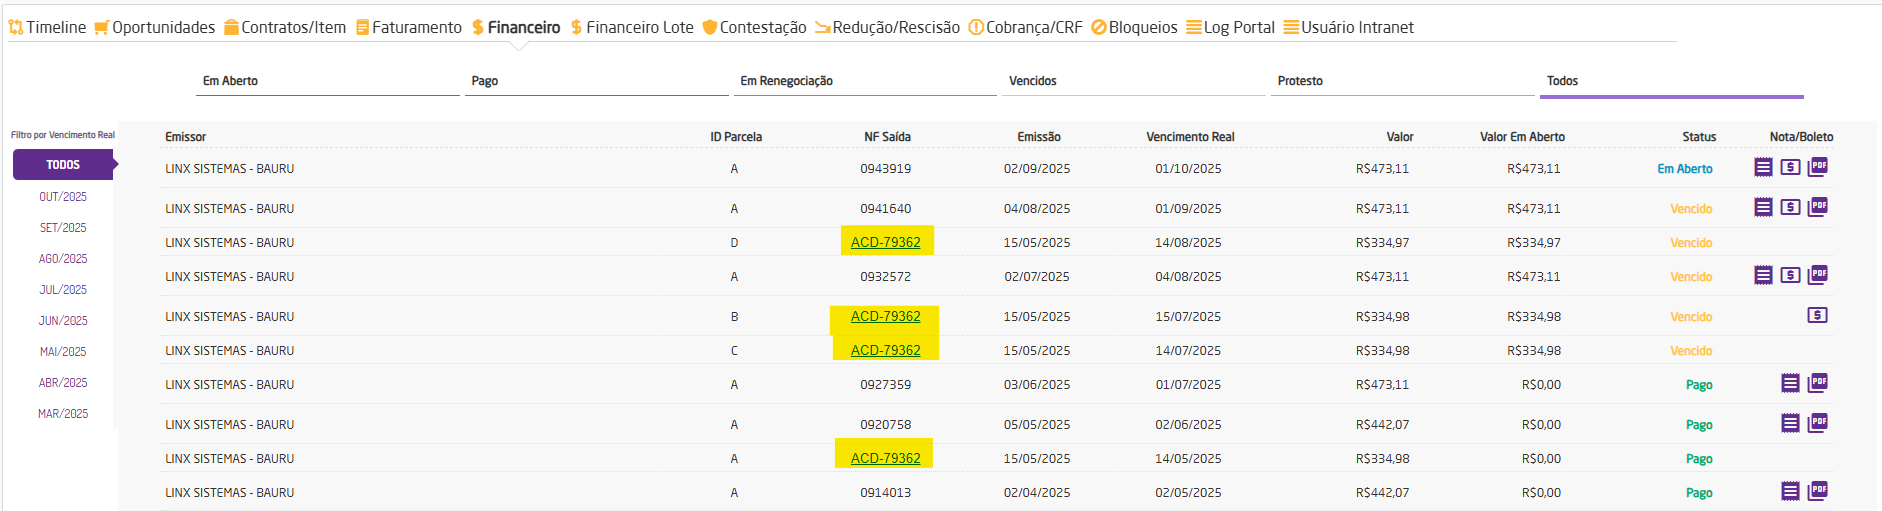
Task: Select the Financeiro tab
Action: coord(516,27)
